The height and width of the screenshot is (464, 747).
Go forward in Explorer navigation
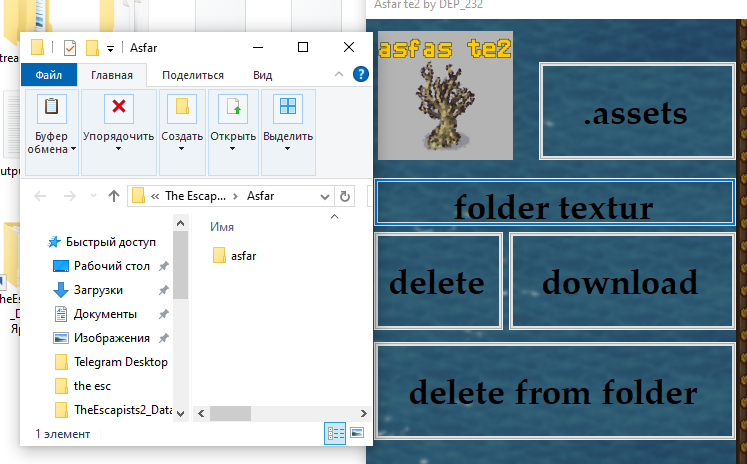(x=70, y=196)
